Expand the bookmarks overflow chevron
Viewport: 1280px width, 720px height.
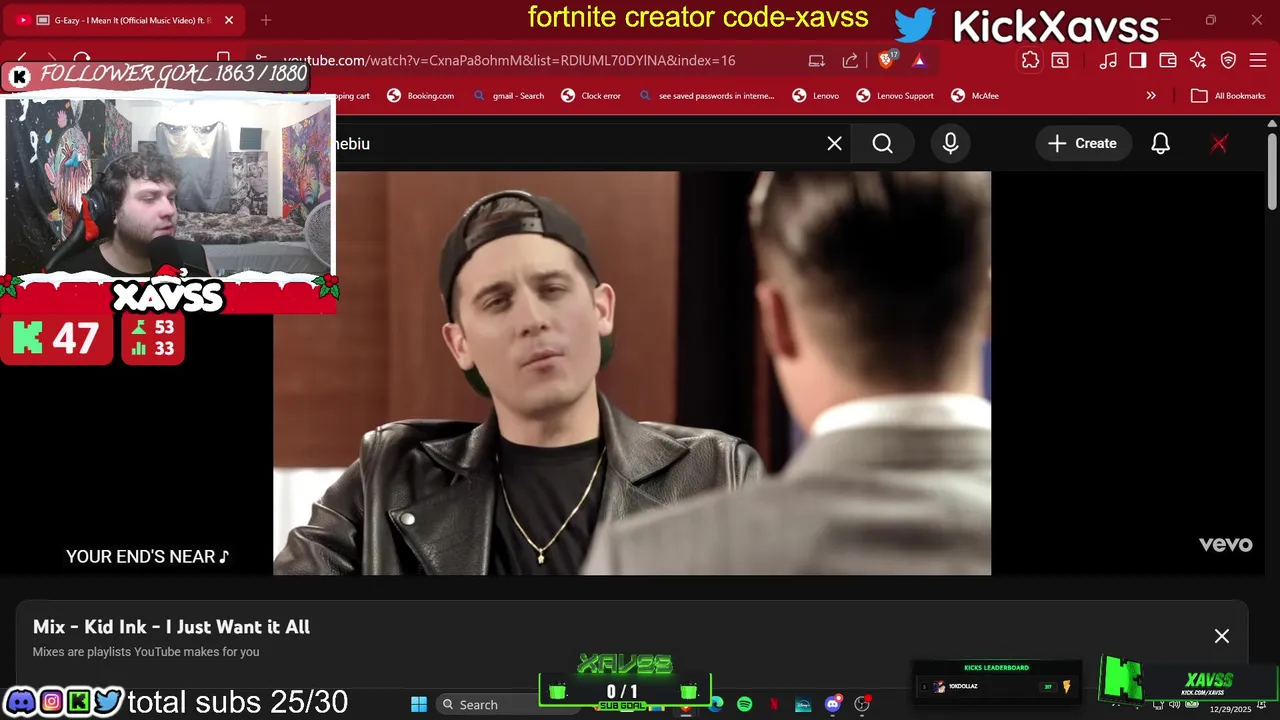[x=1151, y=96]
